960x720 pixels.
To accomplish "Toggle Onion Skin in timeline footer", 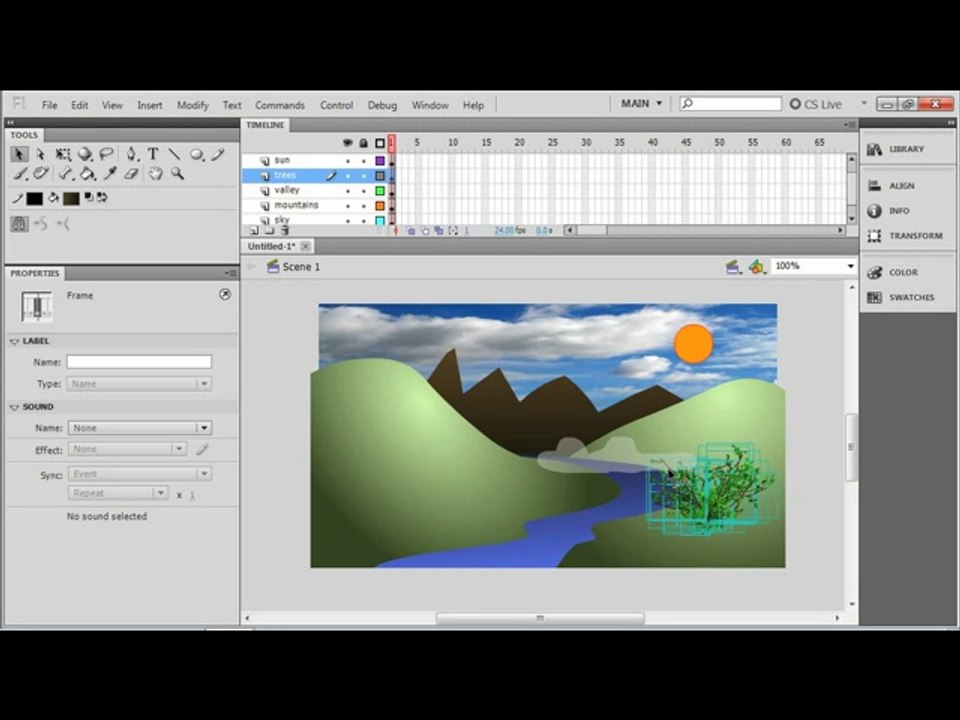I will 411,231.
